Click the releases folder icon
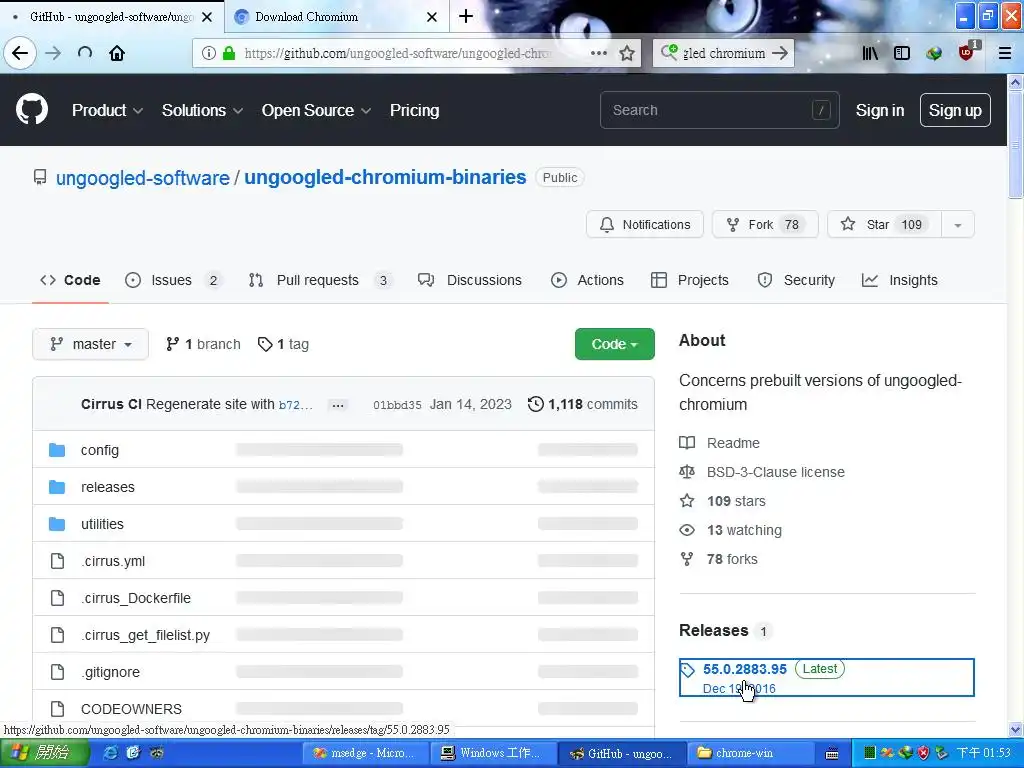The height and width of the screenshot is (768, 1024). (x=57, y=487)
